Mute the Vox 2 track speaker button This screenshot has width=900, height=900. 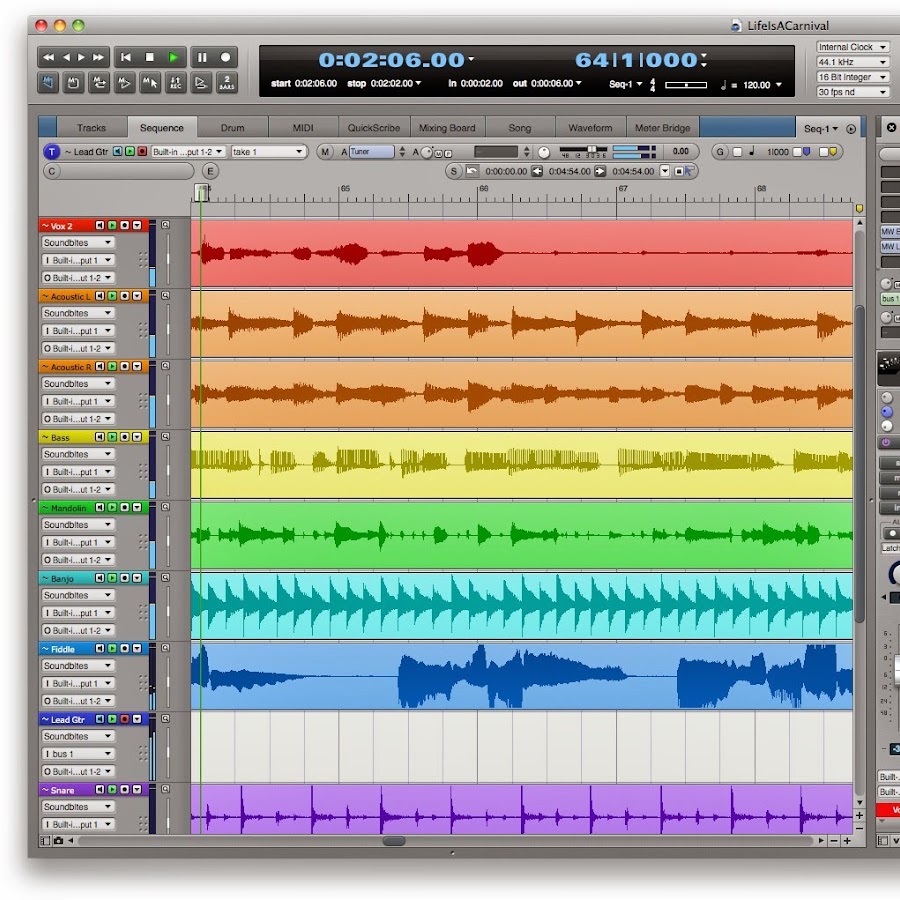click(x=100, y=226)
